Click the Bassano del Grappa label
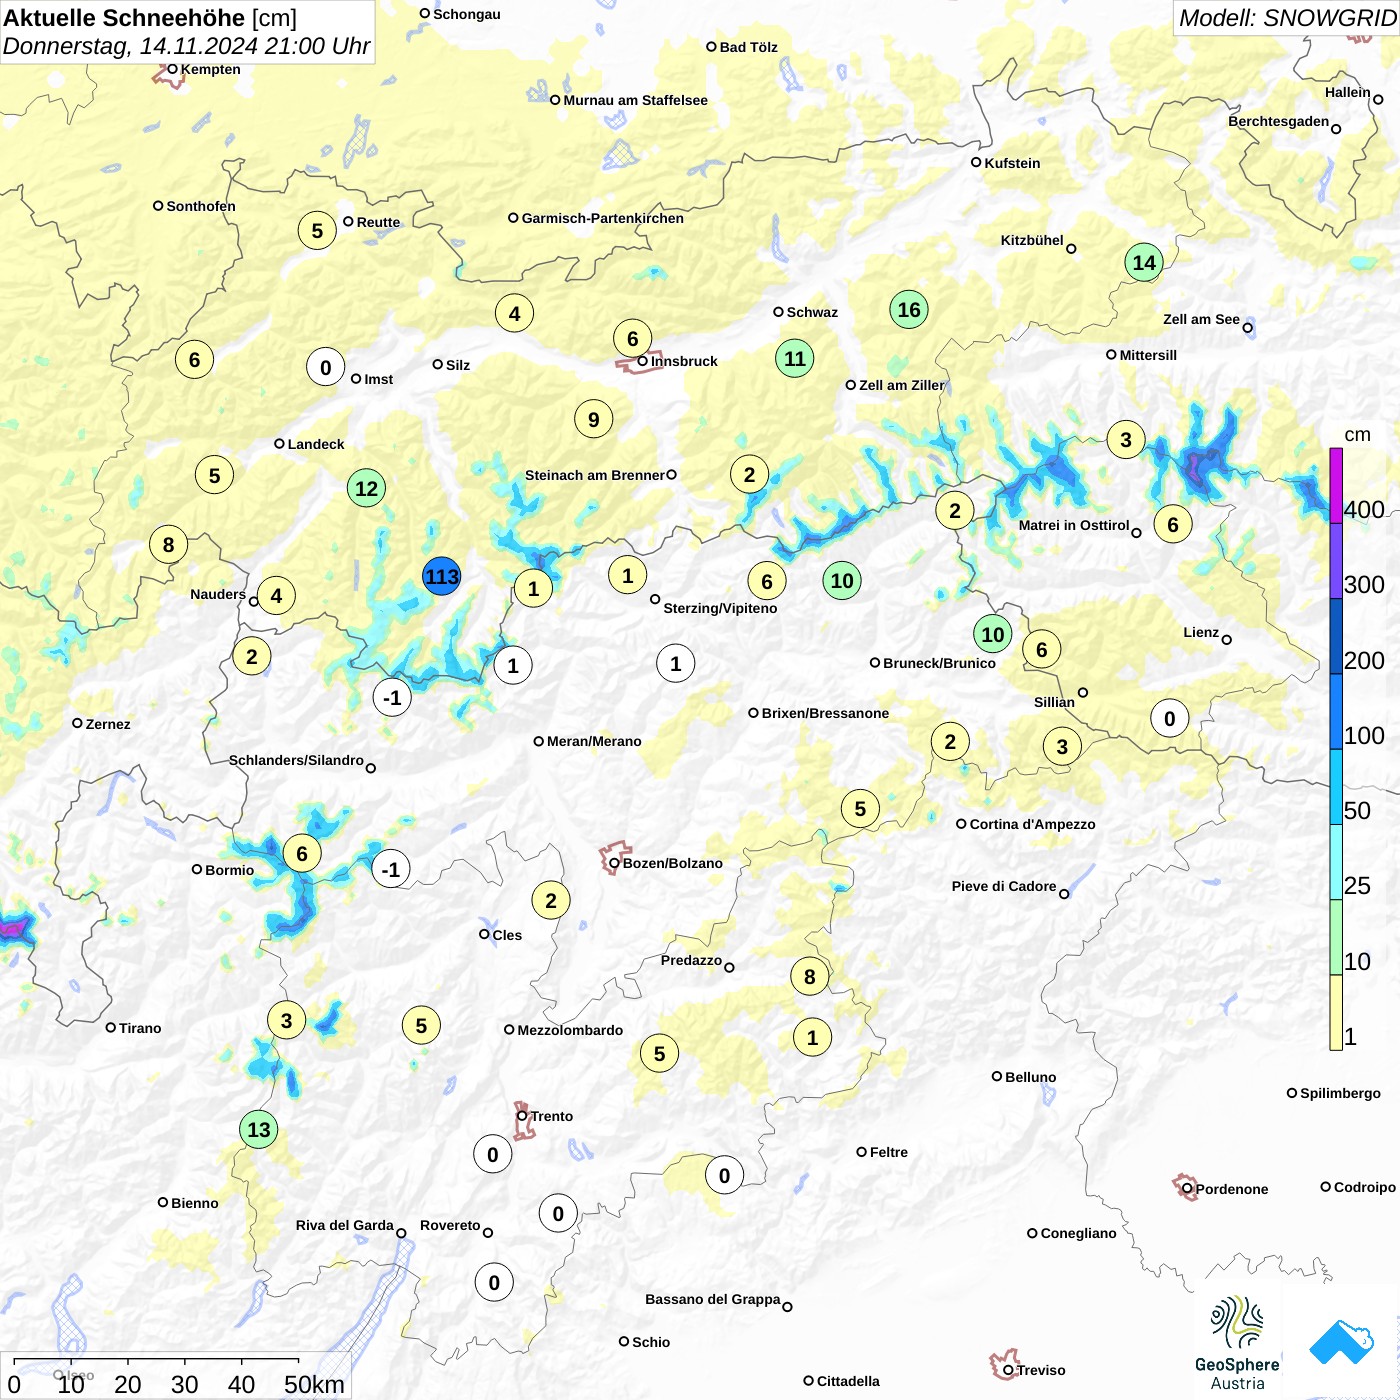 coord(712,1299)
